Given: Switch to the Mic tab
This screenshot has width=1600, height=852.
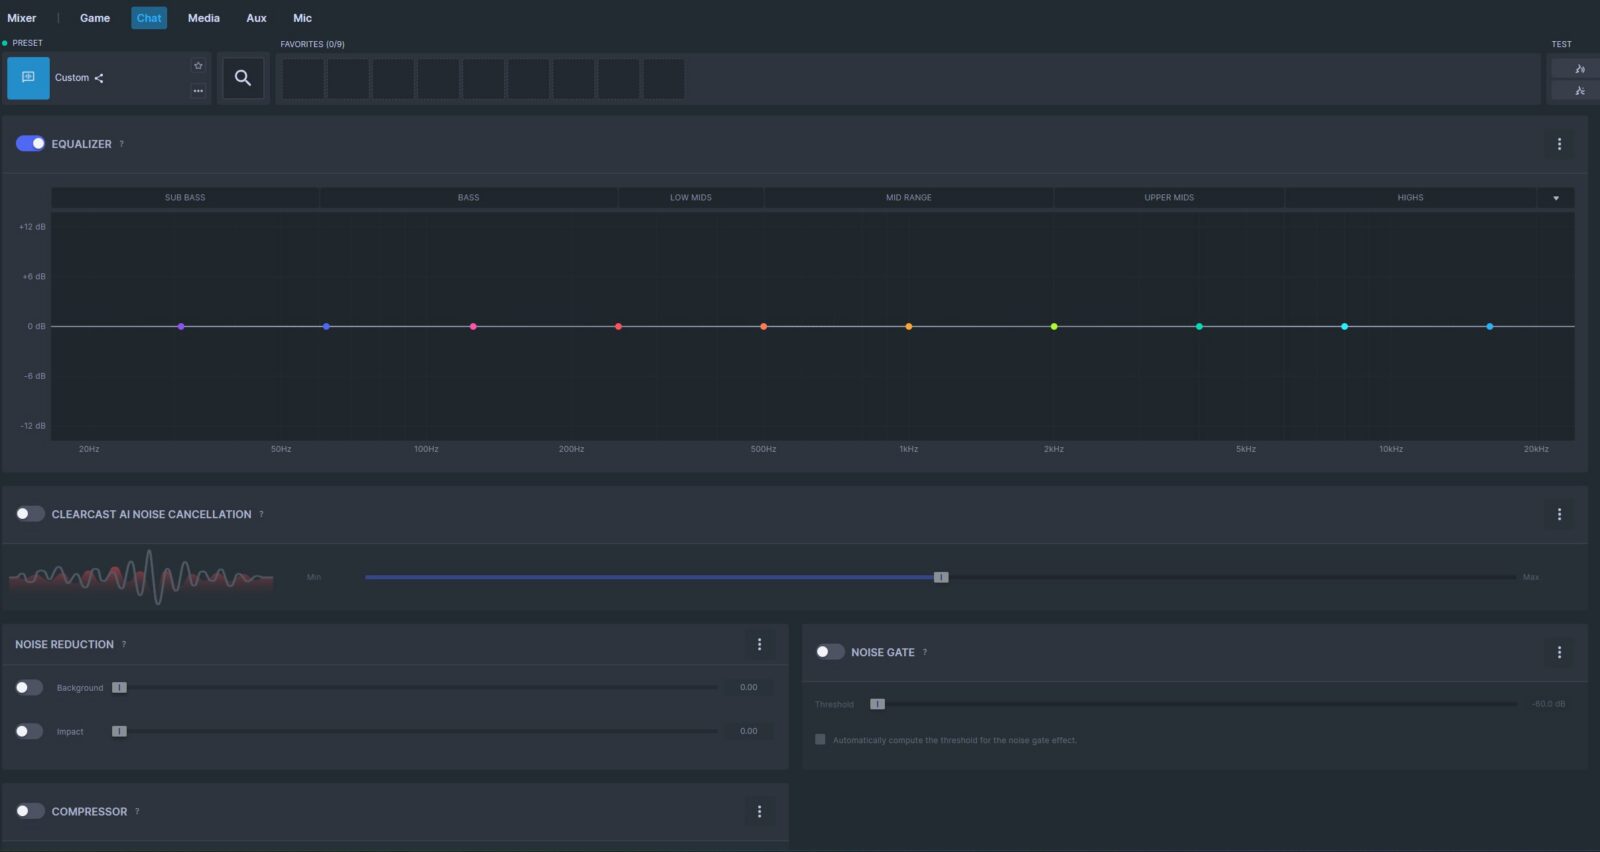Looking at the screenshot, I should click(302, 18).
